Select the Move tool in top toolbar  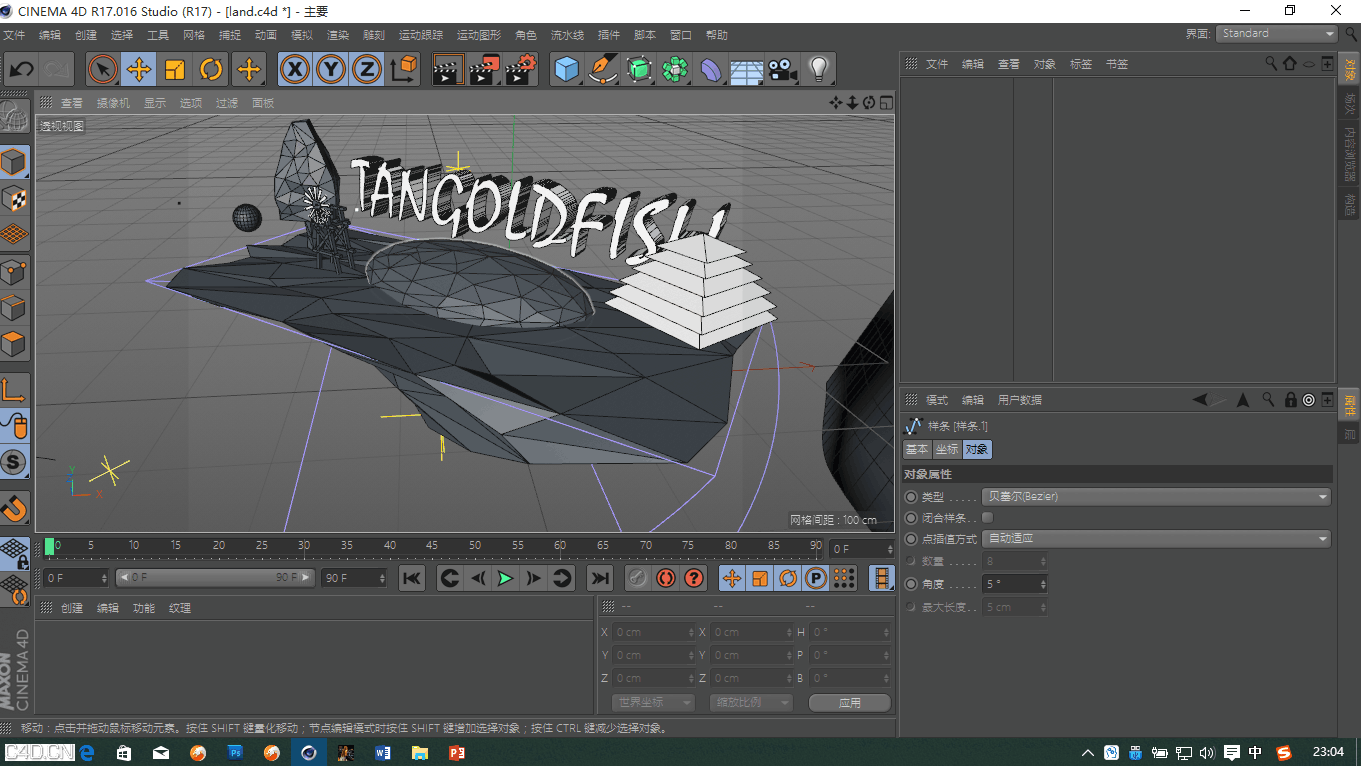(x=138, y=70)
